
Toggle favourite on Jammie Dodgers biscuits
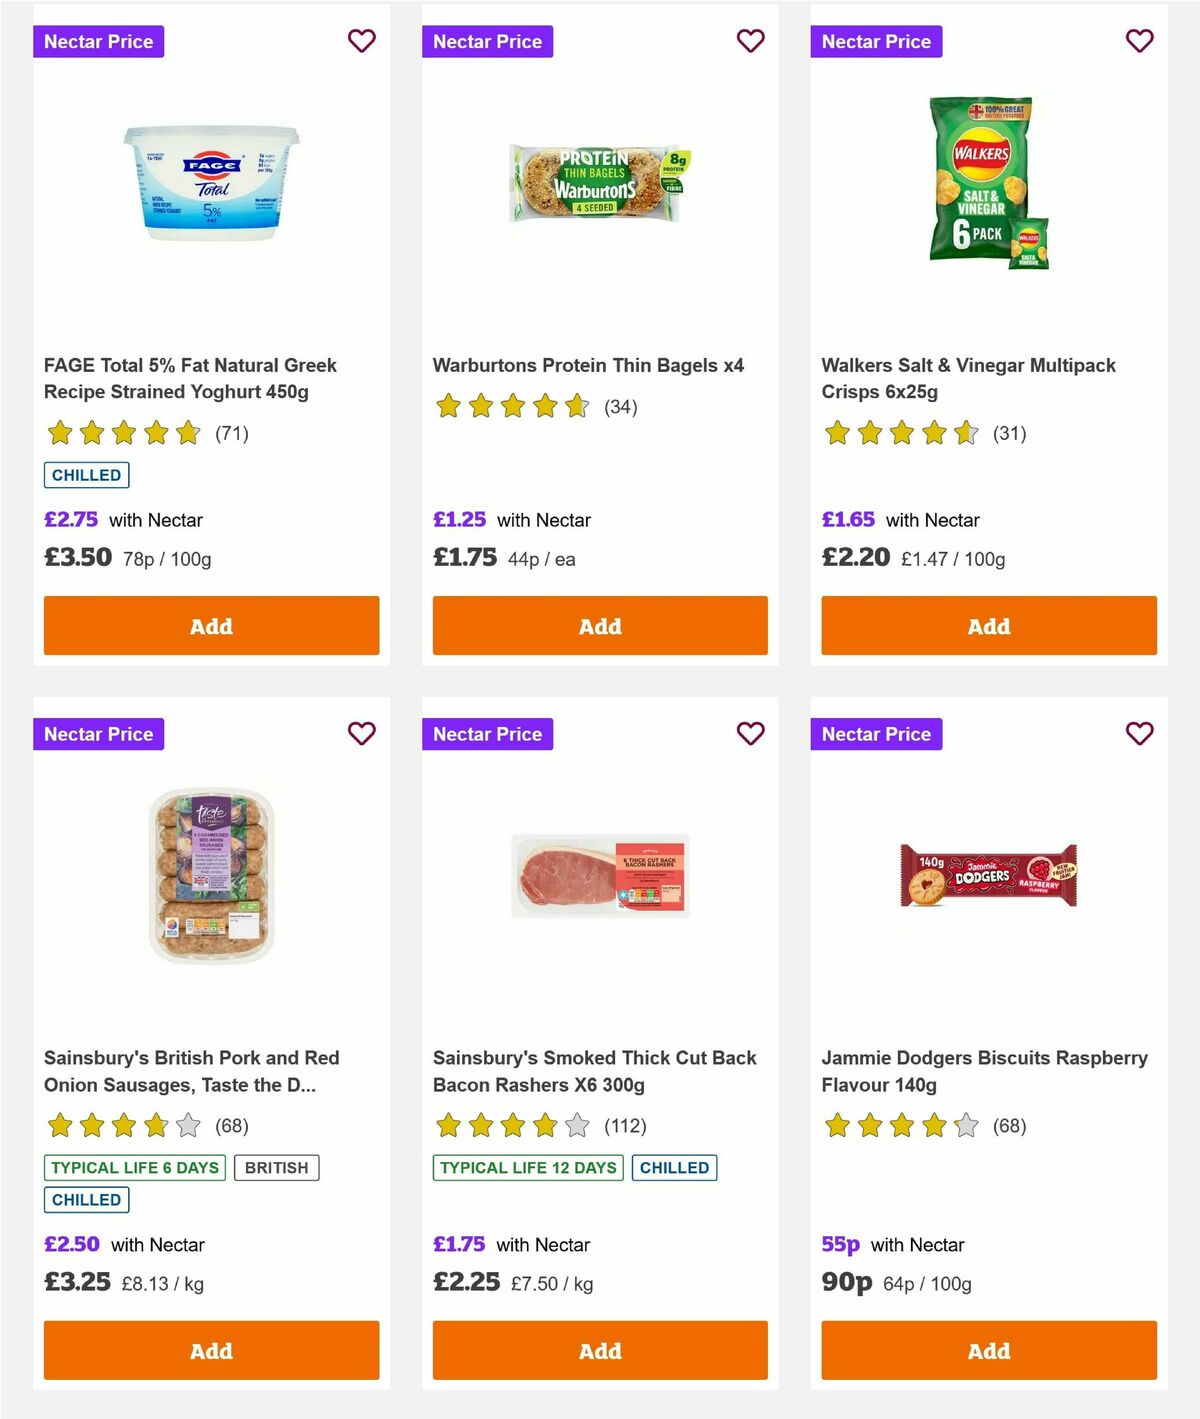pos(1139,733)
